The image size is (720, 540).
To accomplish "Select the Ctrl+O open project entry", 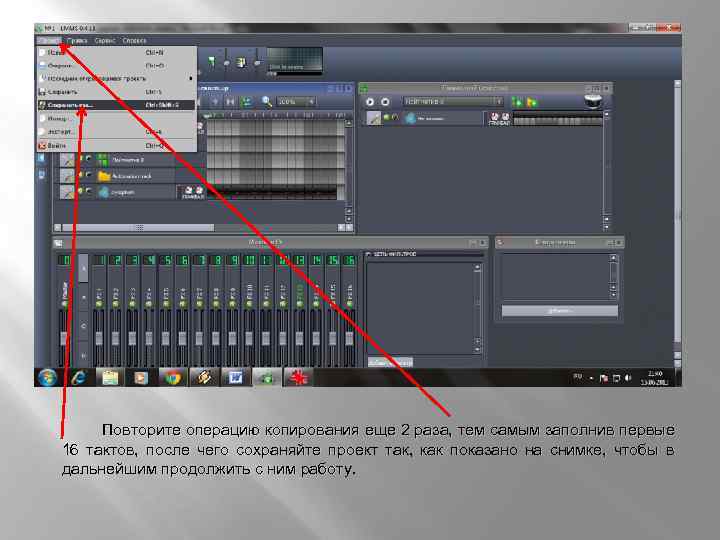I will pyautogui.click(x=117, y=66).
